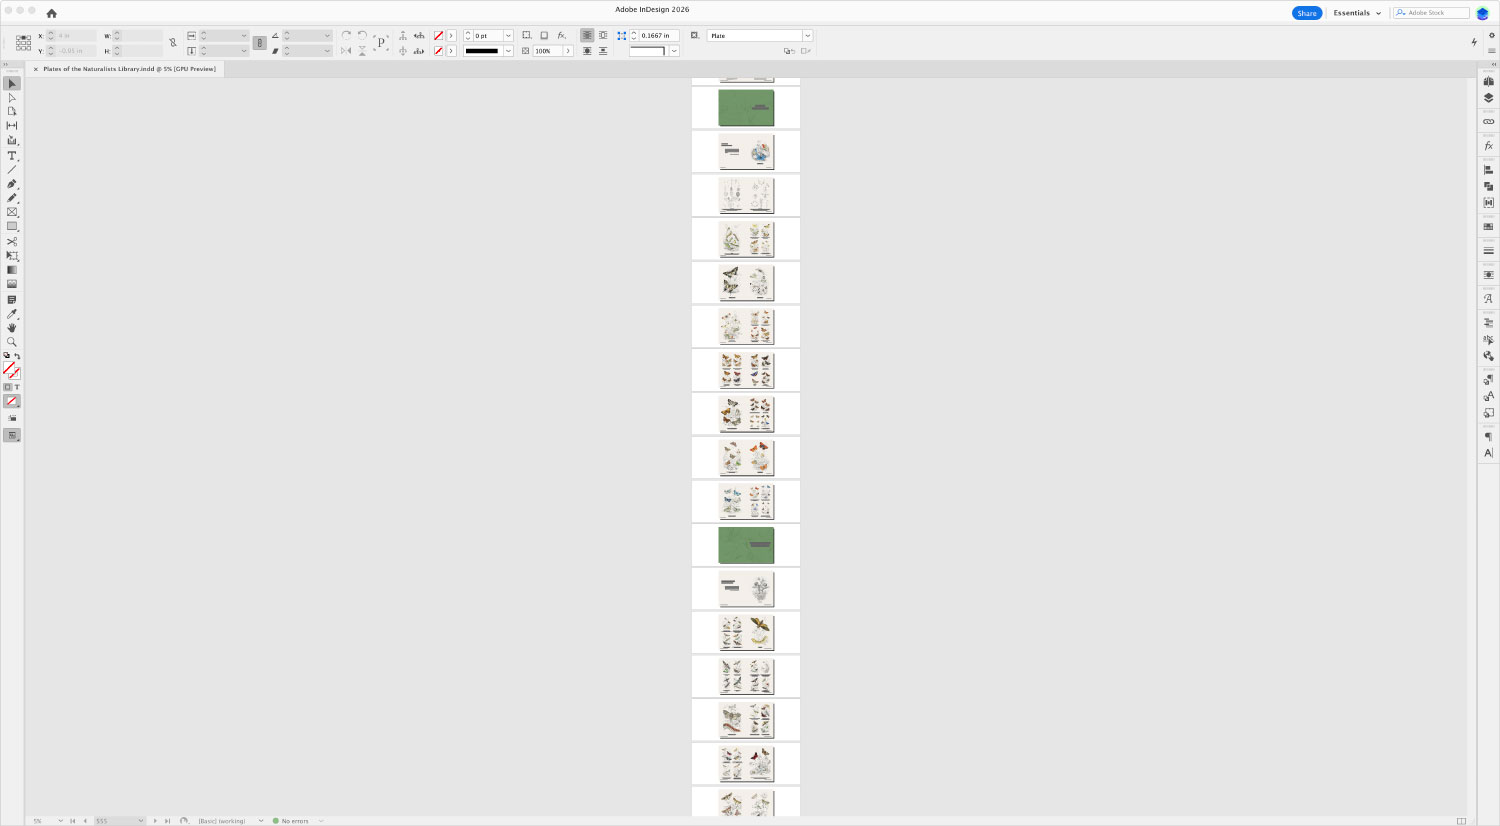Select the Zoom tool
The image size is (1500, 826).
12,342
